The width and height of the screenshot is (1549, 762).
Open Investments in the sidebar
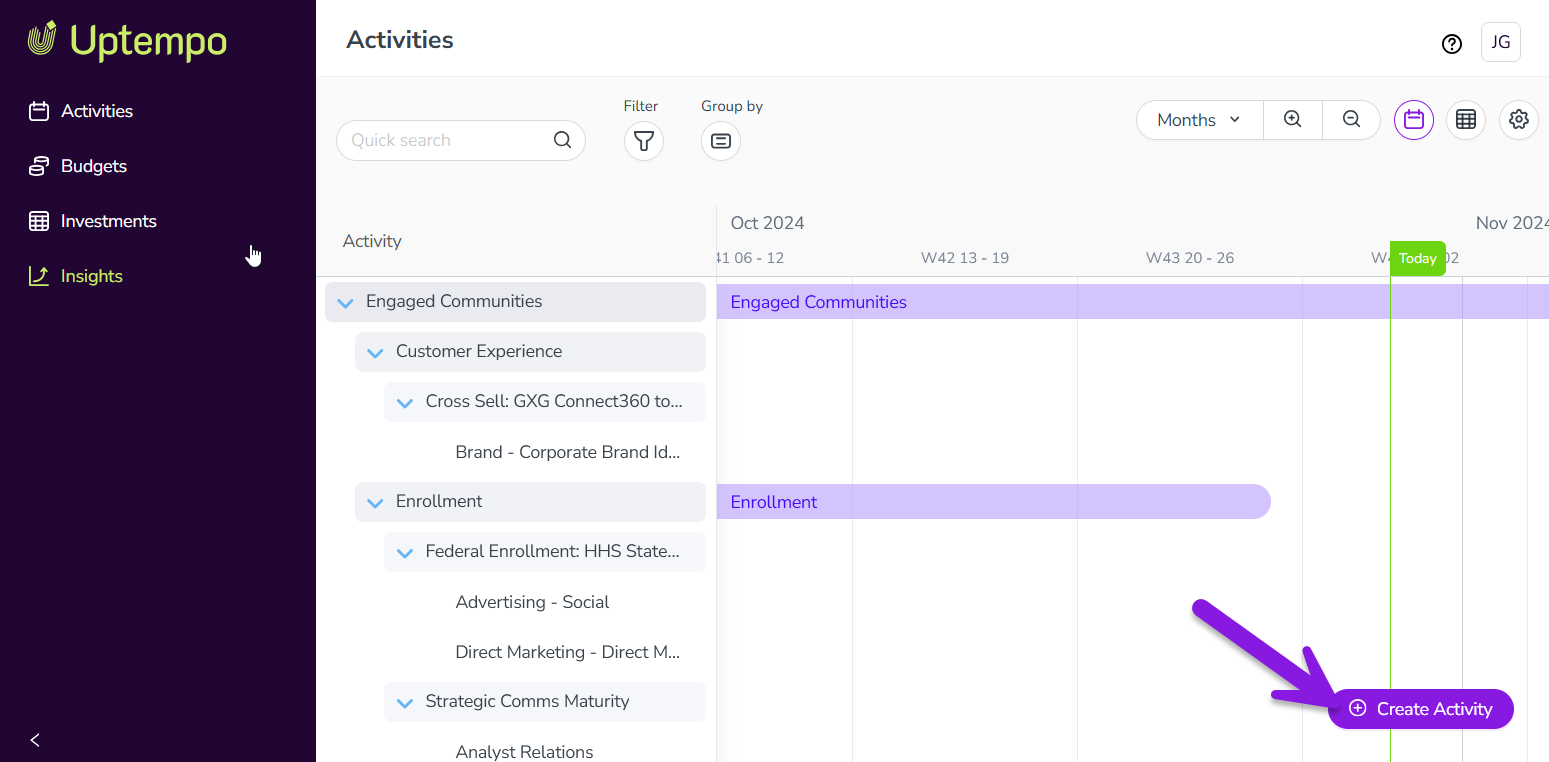point(108,221)
